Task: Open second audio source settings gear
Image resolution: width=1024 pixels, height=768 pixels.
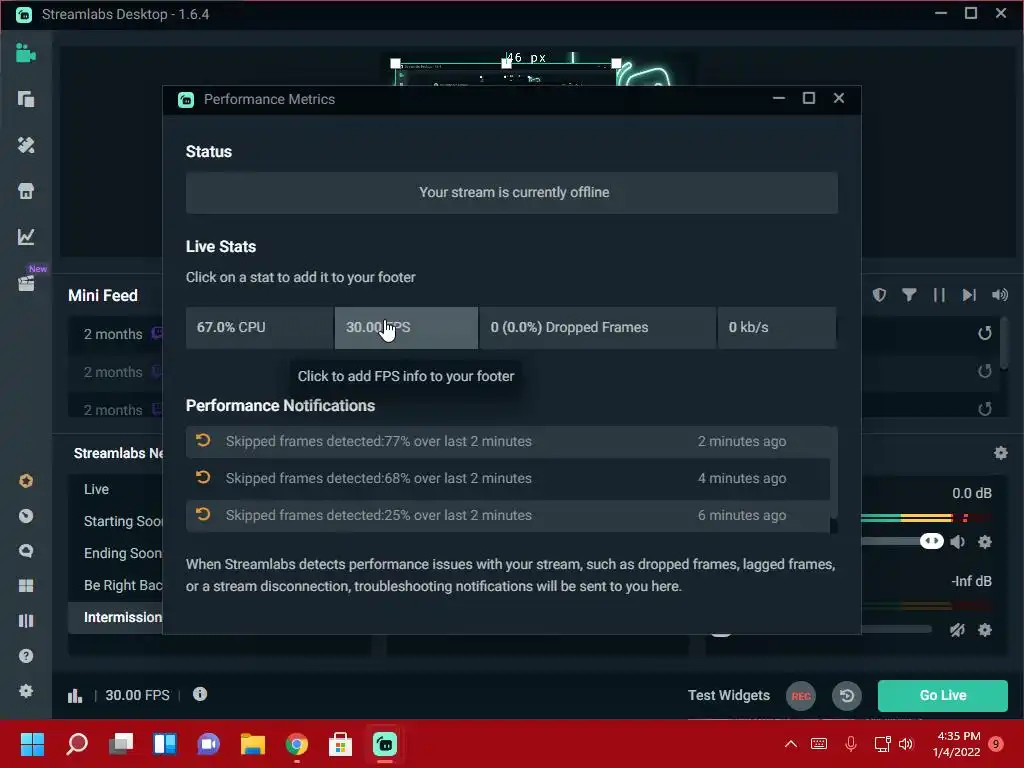Action: click(x=985, y=630)
